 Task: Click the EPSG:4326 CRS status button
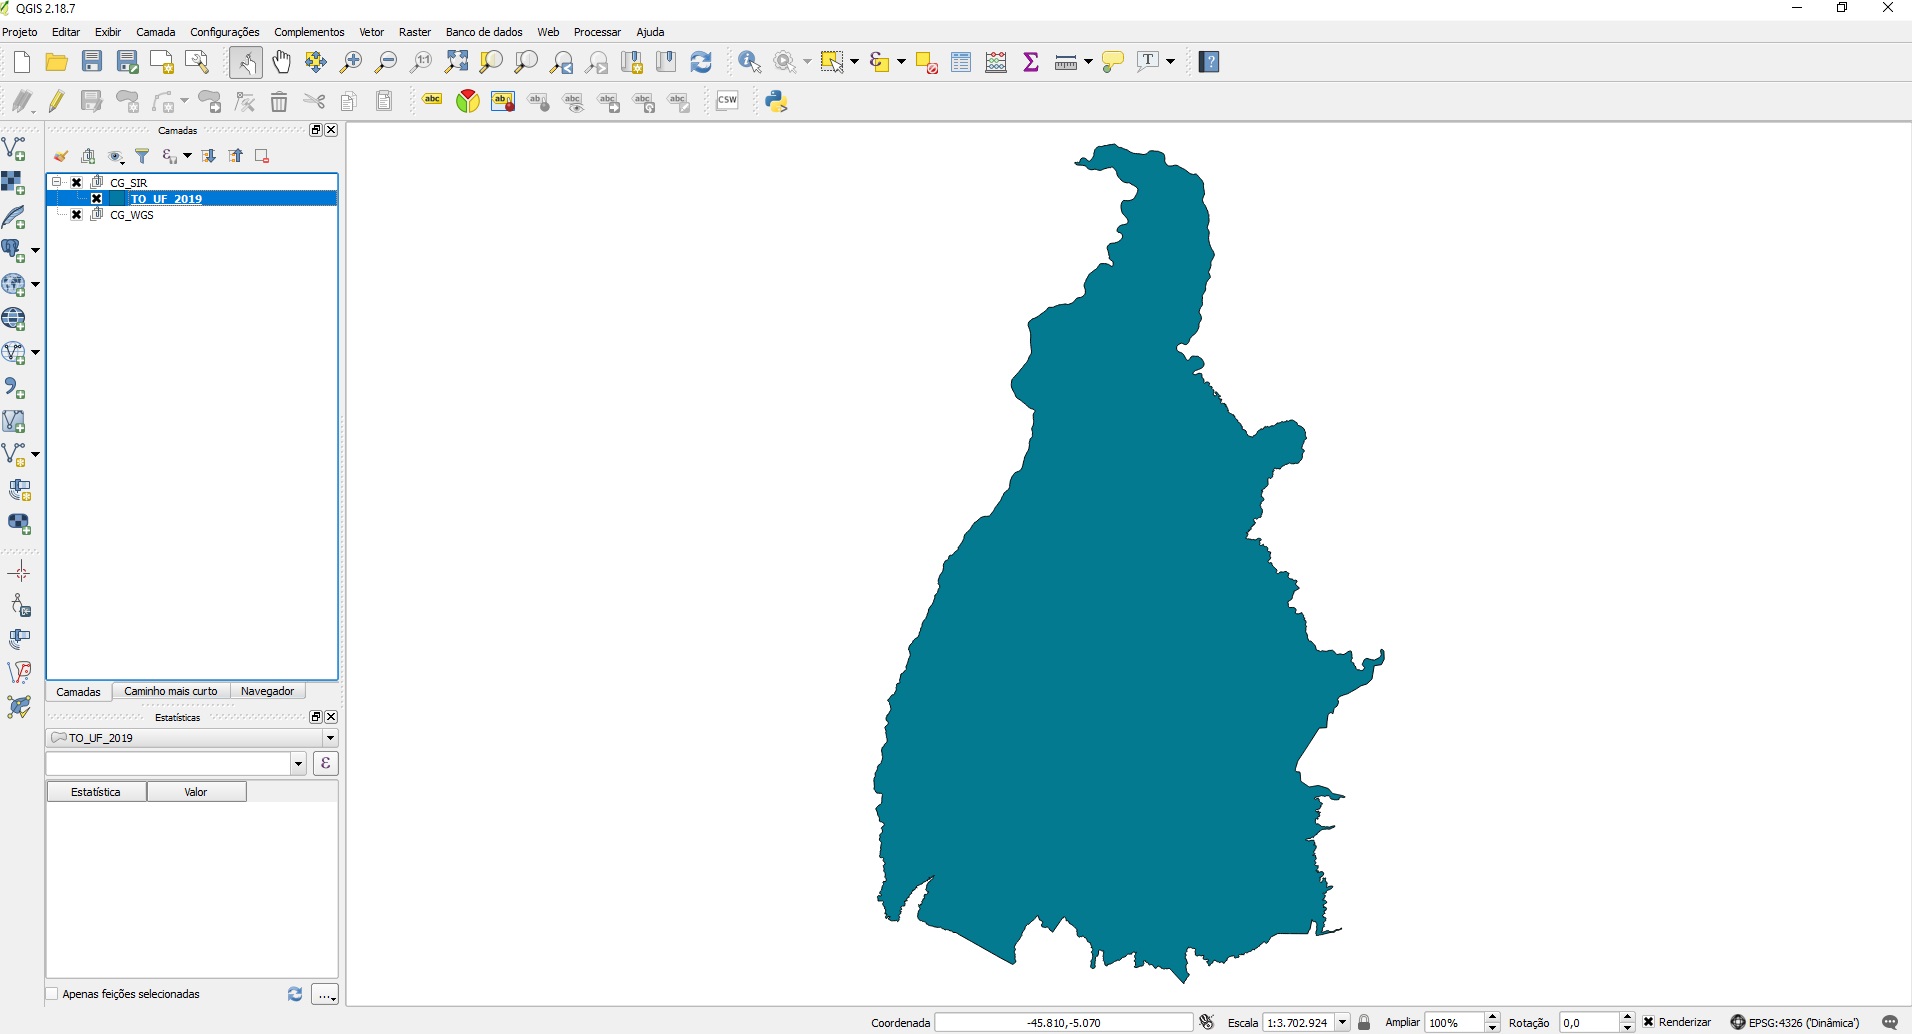tap(1796, 1022)
